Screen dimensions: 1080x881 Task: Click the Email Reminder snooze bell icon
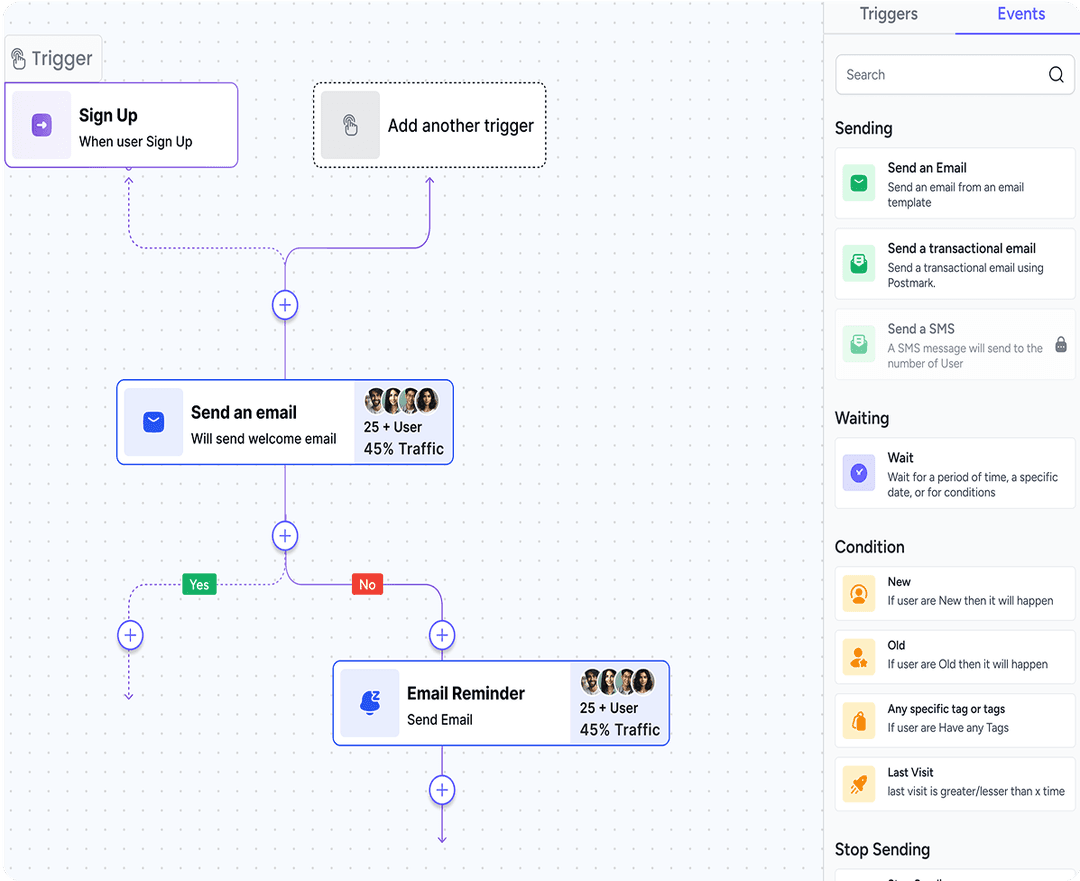[x=370, y=703]
